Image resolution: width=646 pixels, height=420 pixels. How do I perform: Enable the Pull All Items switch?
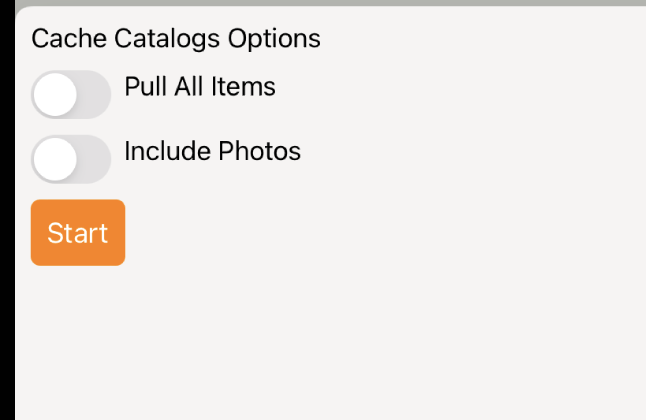pyautogui.click(x=71, y=94)
